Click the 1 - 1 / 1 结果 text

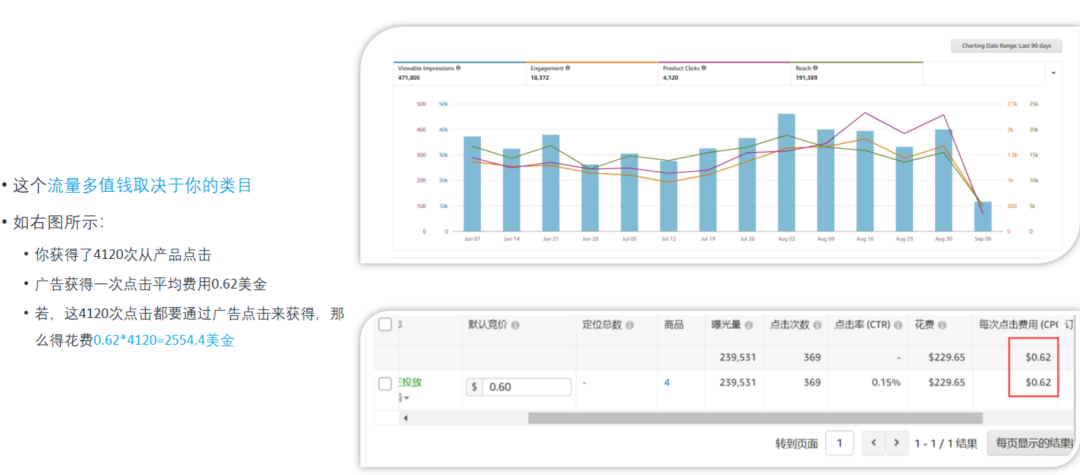946,444
